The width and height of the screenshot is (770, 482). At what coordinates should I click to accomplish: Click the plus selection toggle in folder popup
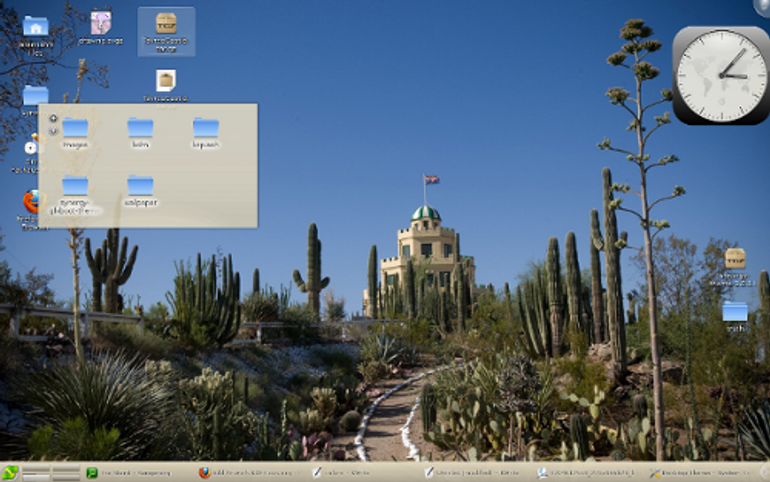point(54,118)
